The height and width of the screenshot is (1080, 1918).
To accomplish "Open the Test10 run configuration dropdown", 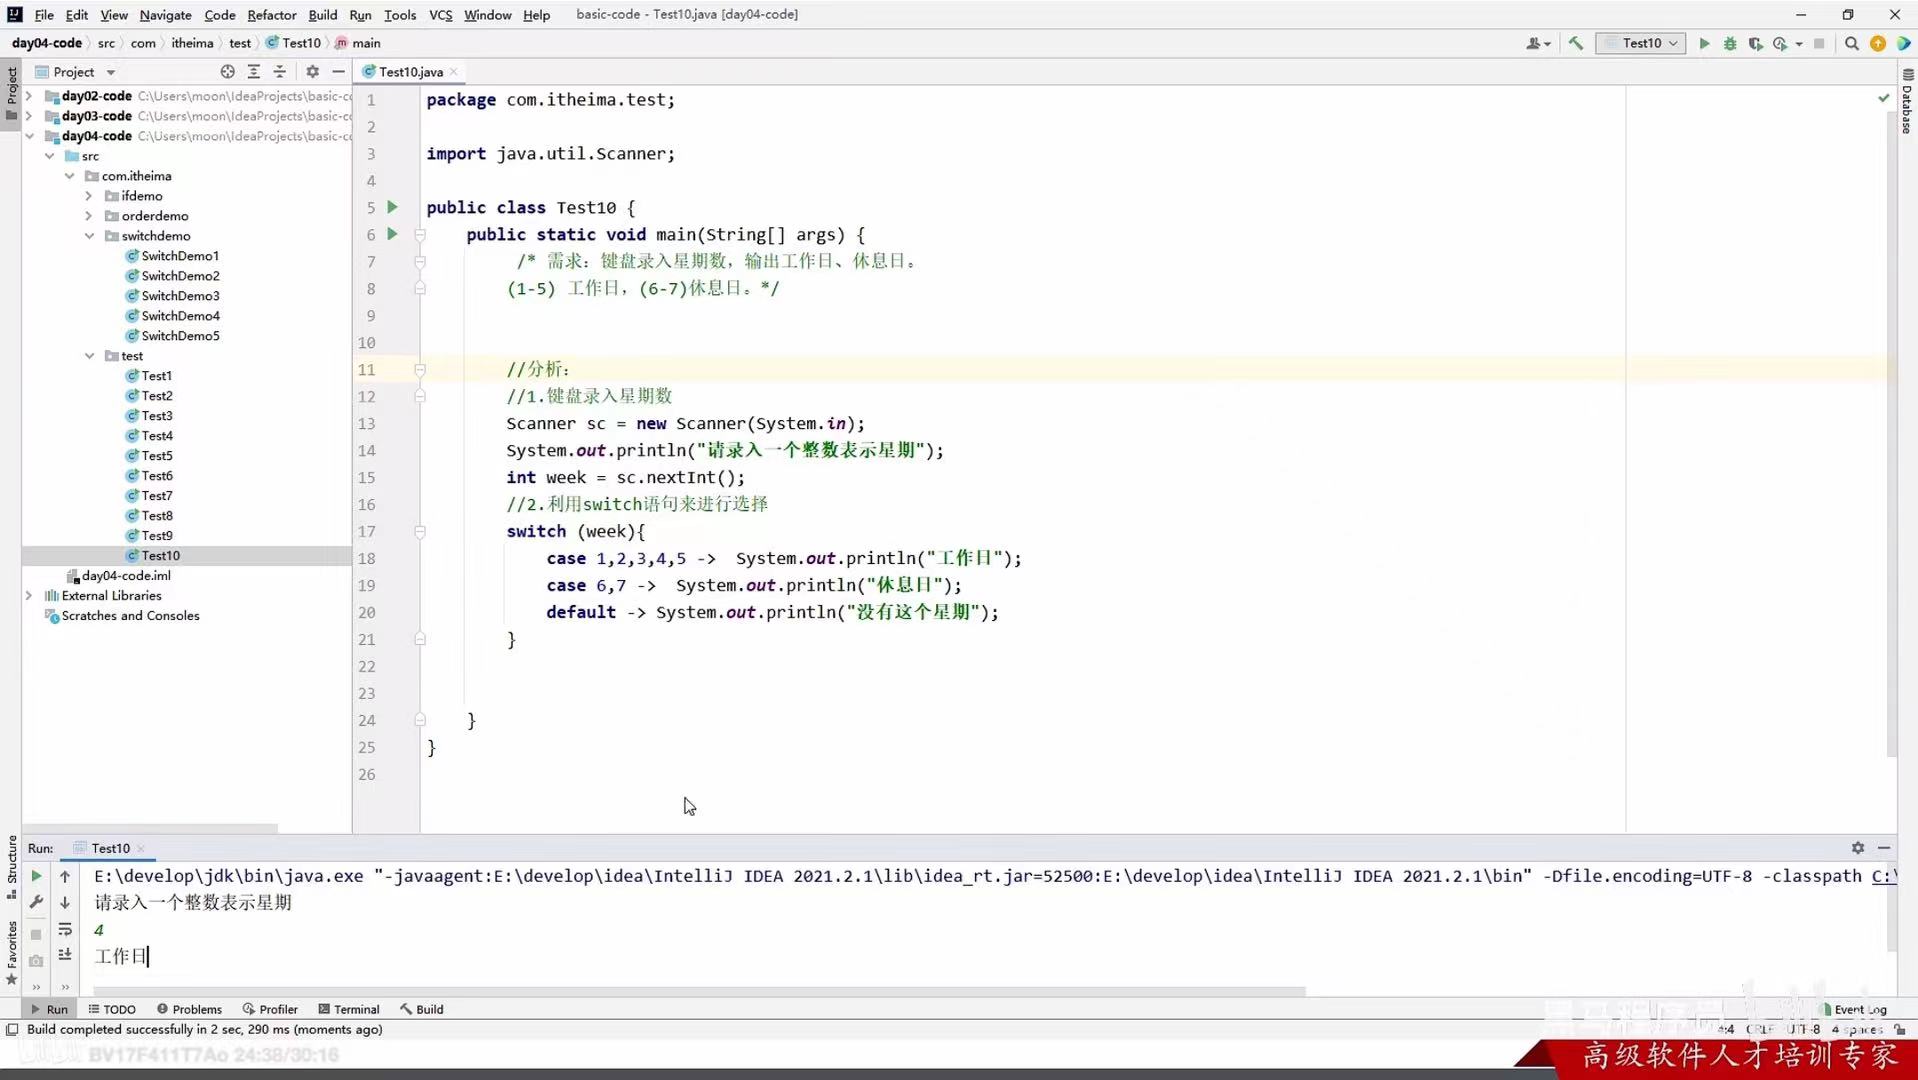I will (1671, 44).
